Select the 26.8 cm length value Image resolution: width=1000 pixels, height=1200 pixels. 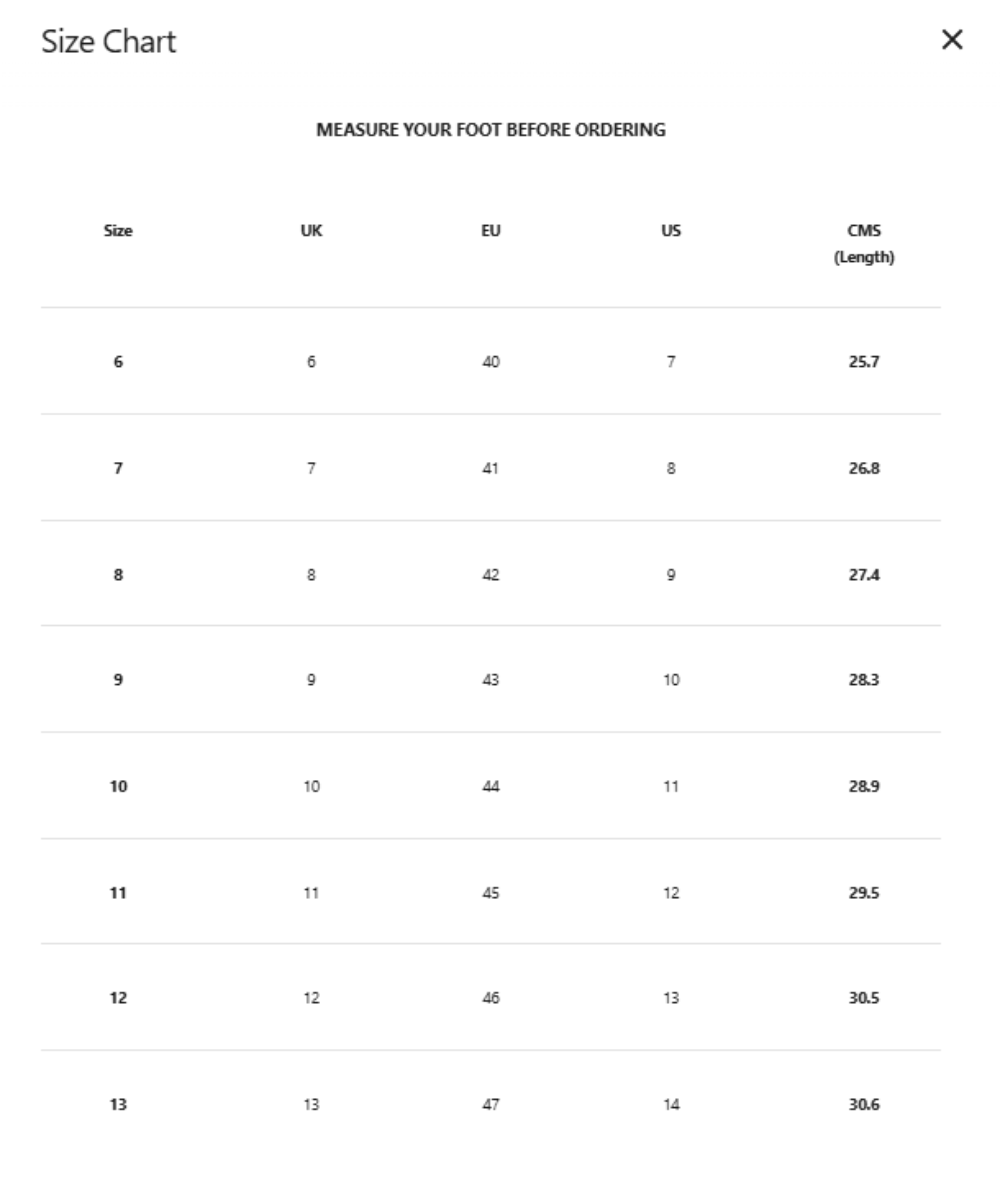(x=864, y=468)
